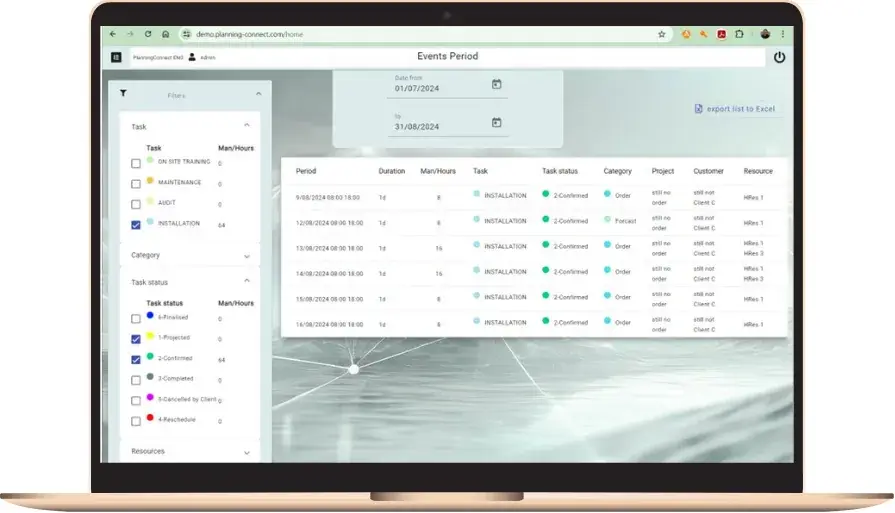Click the magenta 5-Cancelled by Client color dot

pos(150,397)
